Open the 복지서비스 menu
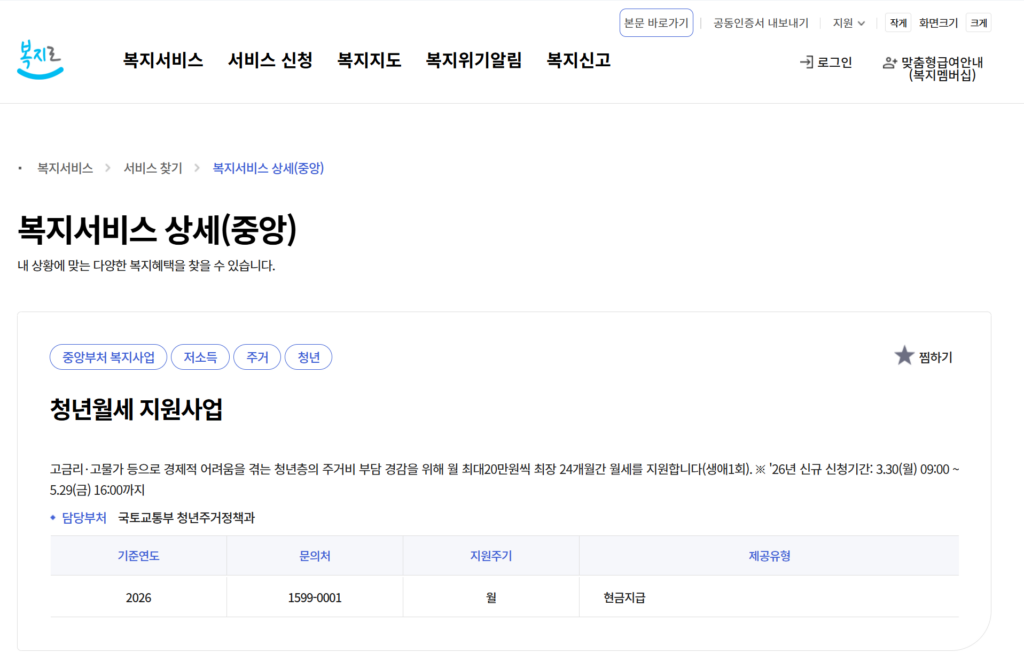This screenshot has width=1024, height=661. (x=163, y=61)
